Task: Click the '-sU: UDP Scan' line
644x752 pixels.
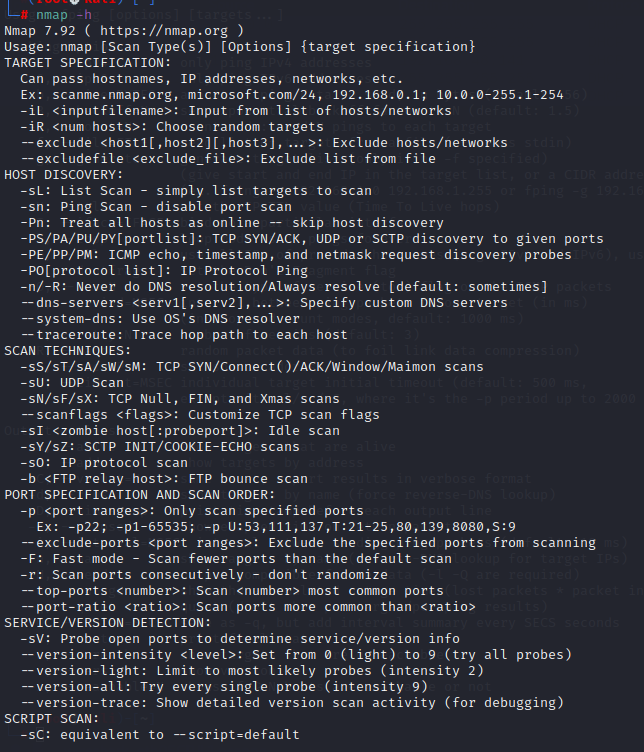Action: tap(70, 384)
